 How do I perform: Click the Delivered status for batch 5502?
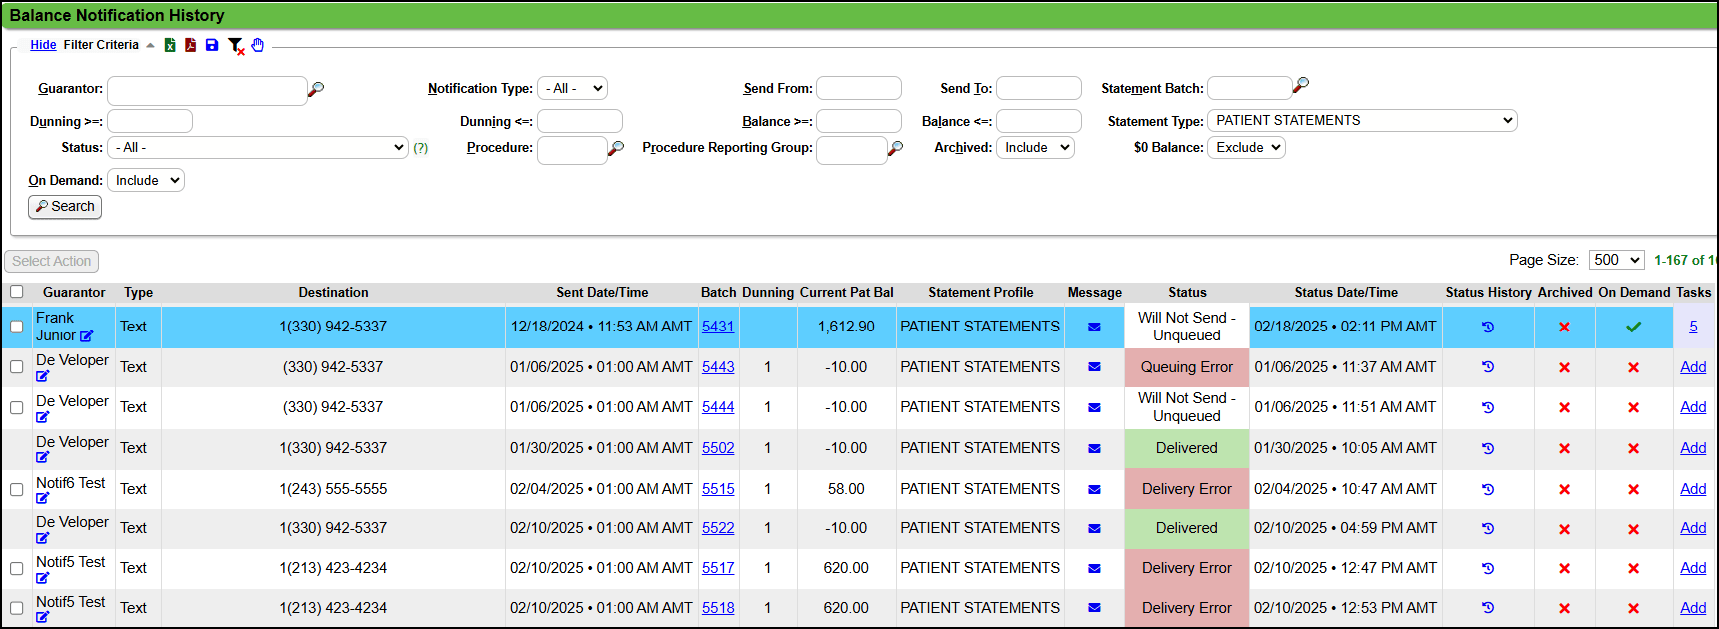tap(1187, 448)
